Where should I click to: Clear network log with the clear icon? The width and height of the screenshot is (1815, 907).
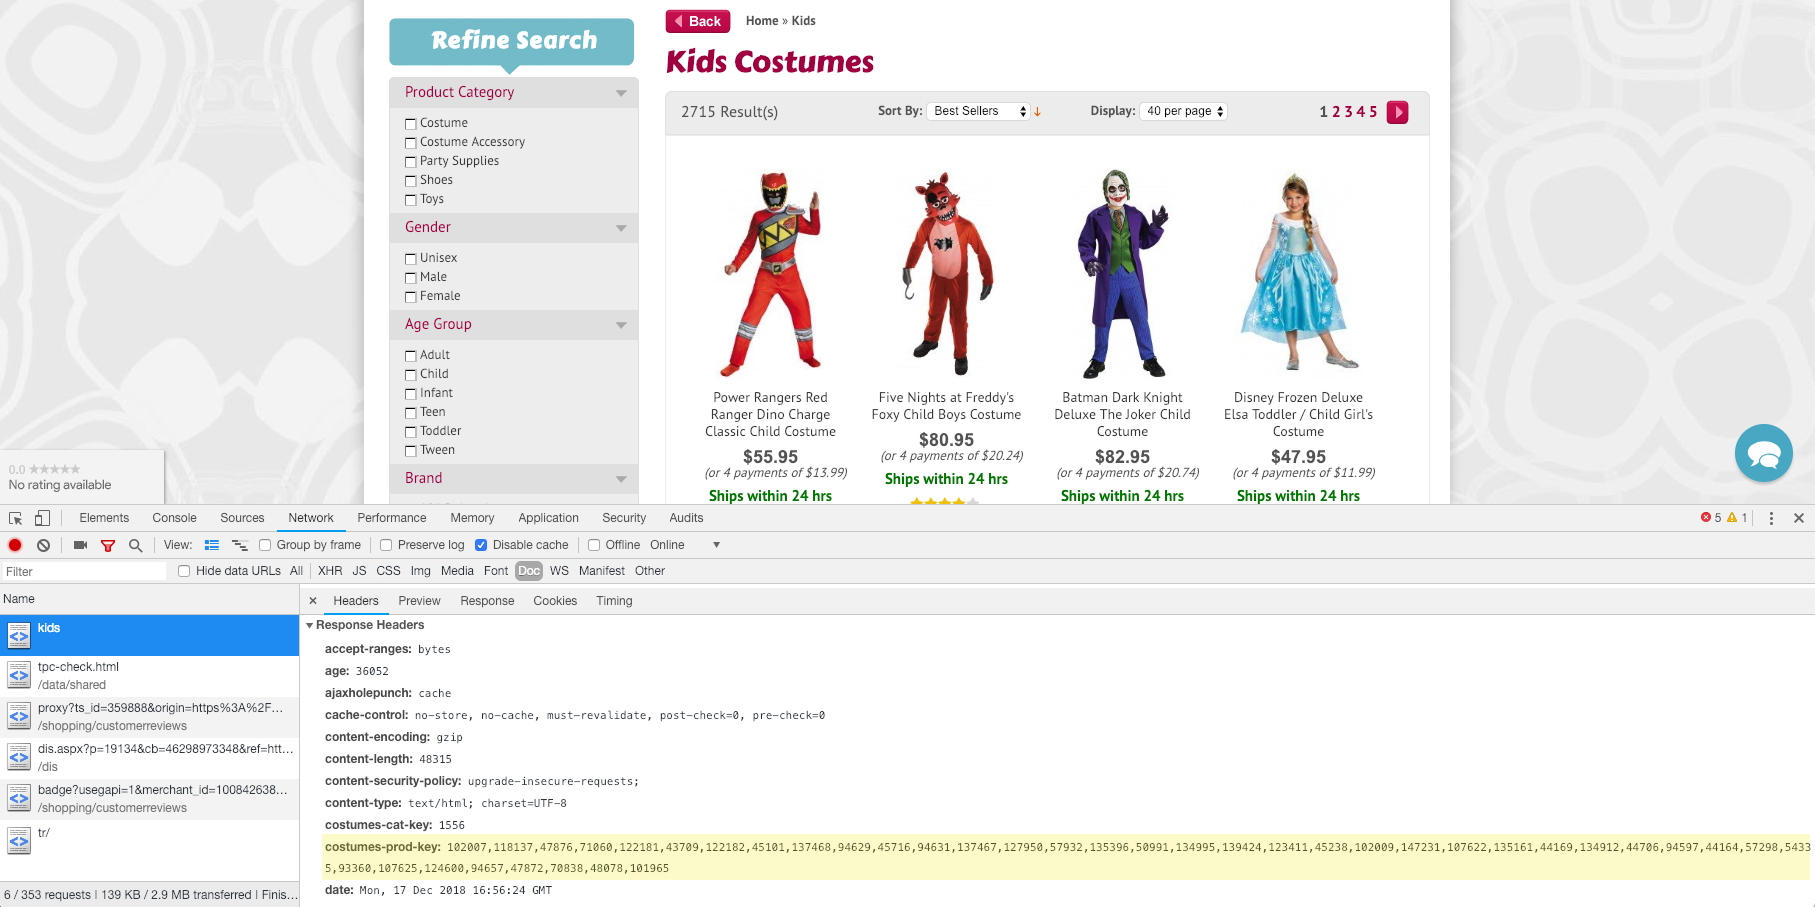tap(43, 545)
